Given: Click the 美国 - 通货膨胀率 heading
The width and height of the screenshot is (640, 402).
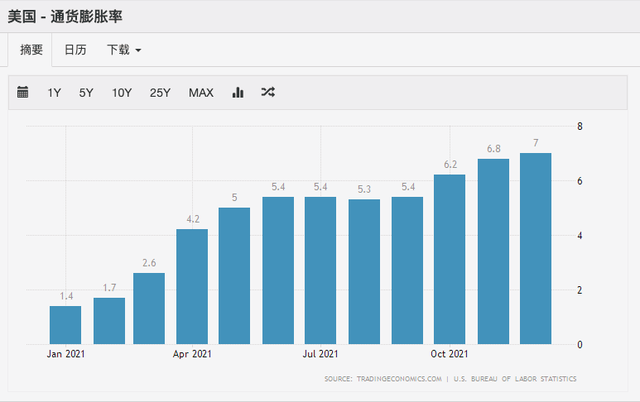Looking at the screenshot, I should click(65, 16).
